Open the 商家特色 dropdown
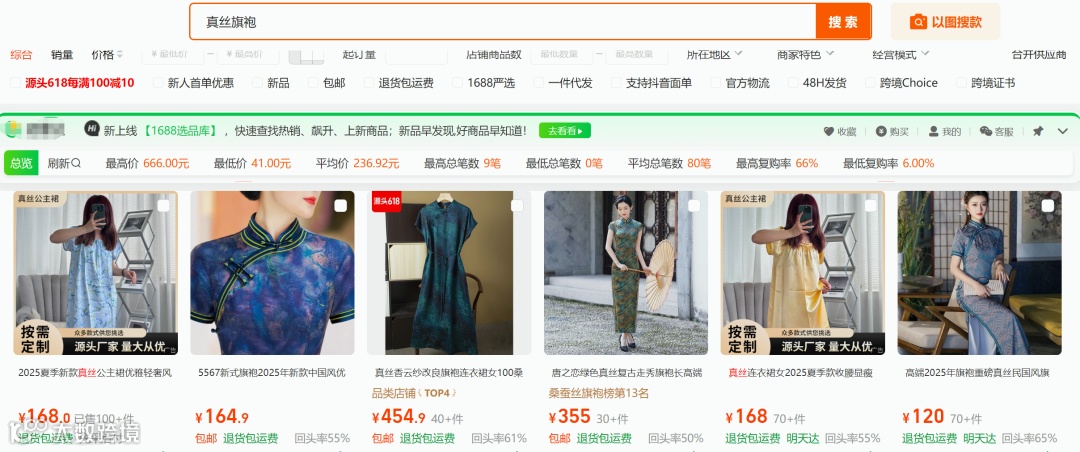1080x452 pixels. pos(805,54)
